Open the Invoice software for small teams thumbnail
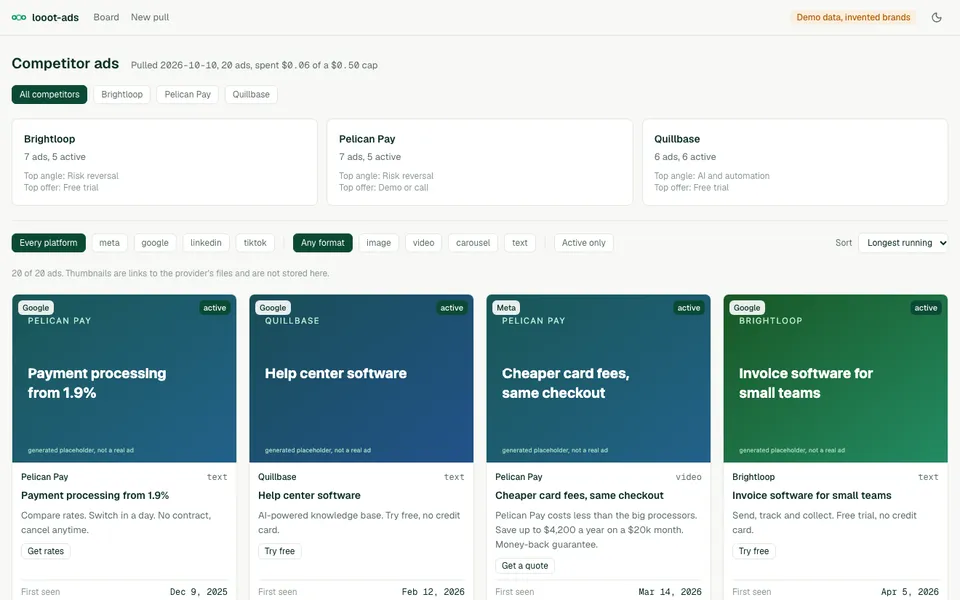 tap(836, 378)
